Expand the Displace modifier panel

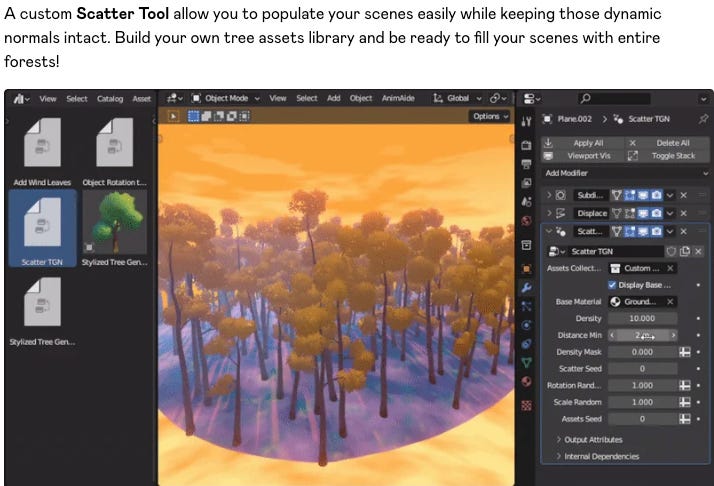pyautogui.click(x=549, y=213)
